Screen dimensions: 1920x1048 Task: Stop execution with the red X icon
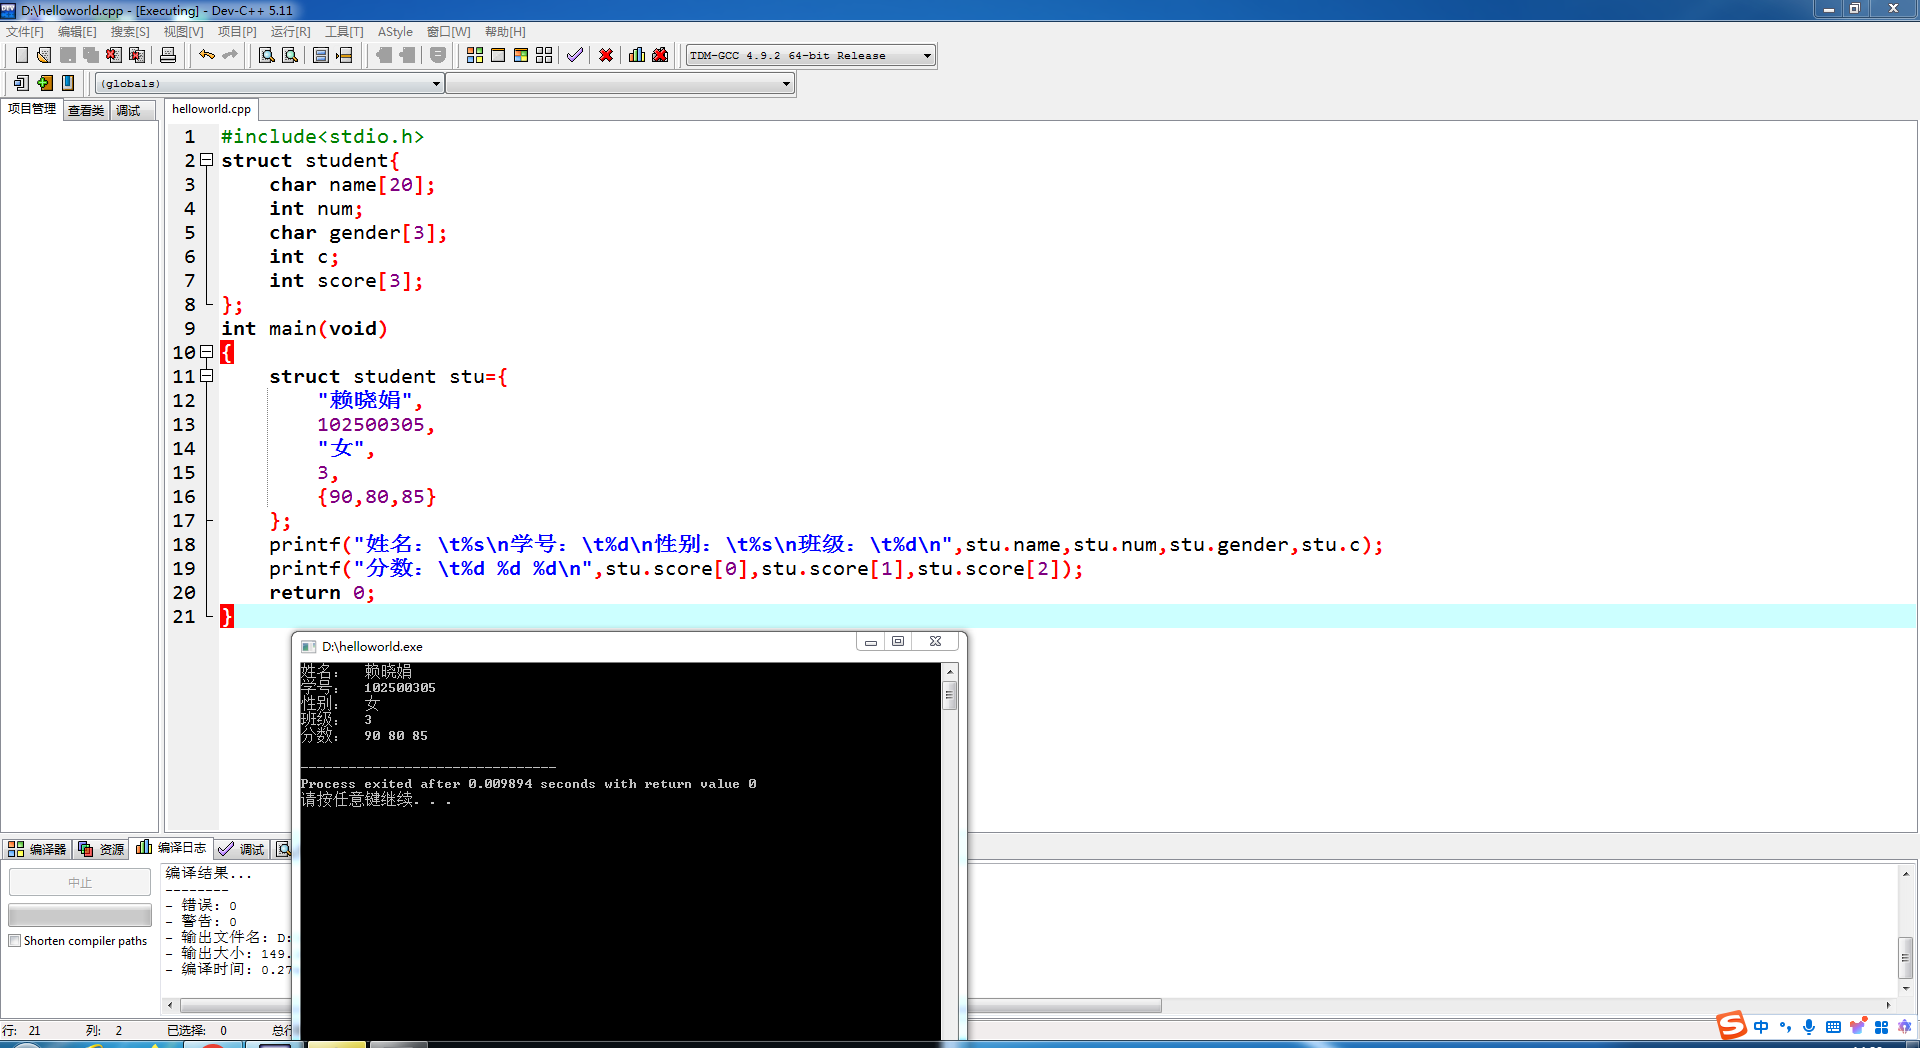click(606, 55)
